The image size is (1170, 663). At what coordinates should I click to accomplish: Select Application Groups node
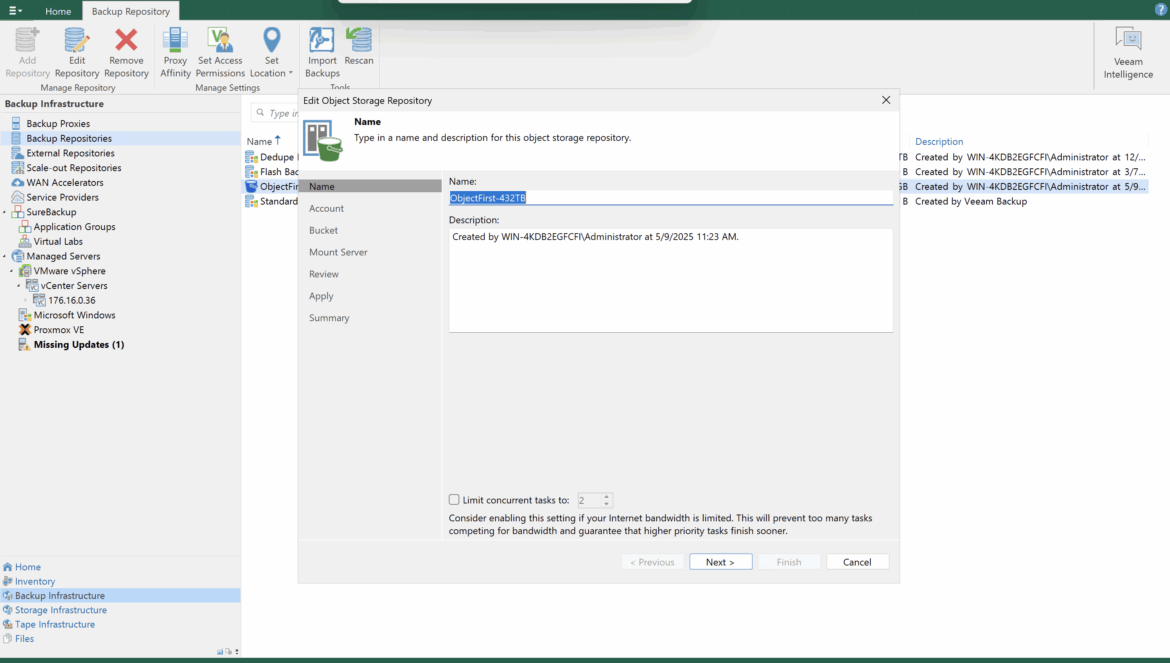click(74, 227)
